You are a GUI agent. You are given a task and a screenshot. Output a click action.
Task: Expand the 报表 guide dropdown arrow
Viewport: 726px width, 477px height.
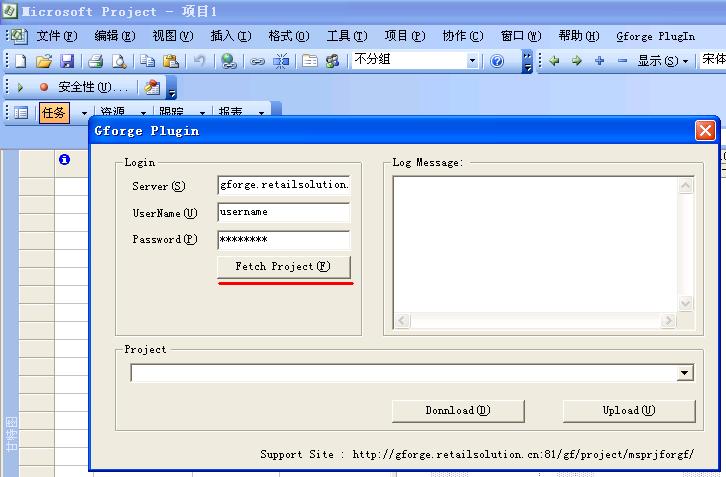click(261, 113)
